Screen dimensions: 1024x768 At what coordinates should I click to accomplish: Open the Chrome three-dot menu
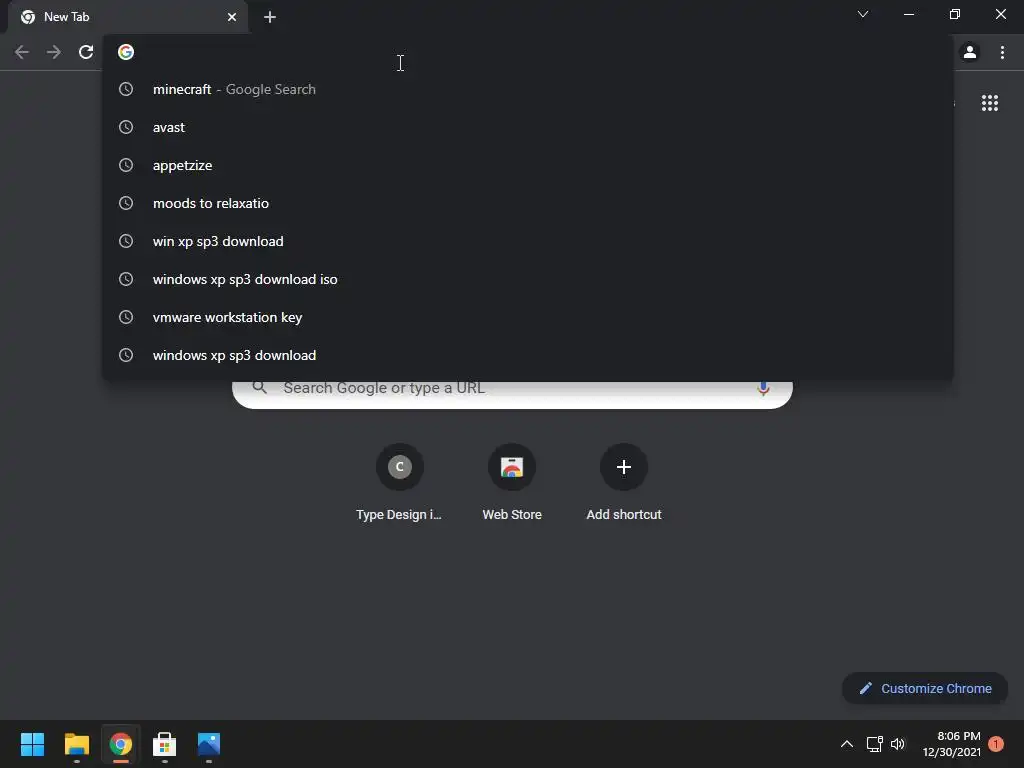click(1002, 52)
